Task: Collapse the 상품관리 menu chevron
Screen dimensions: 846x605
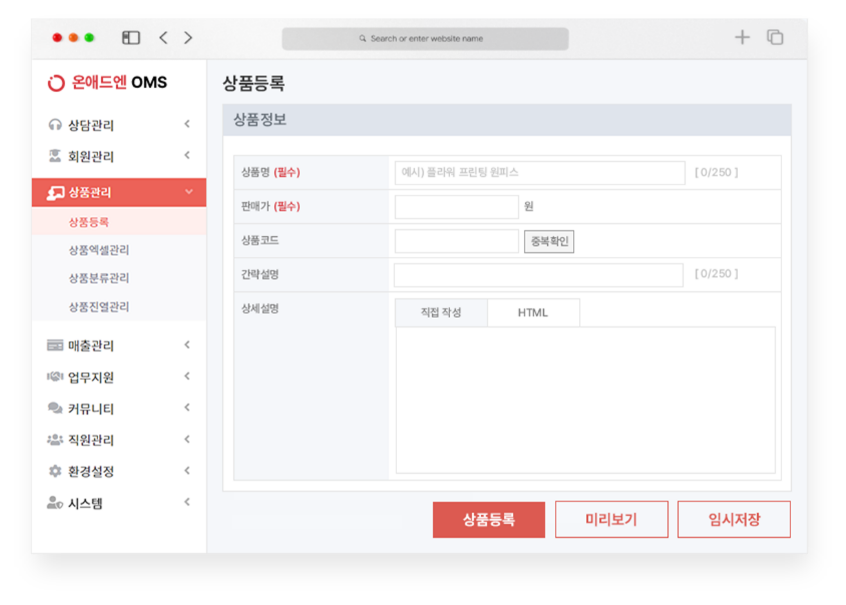Action: click(189, 192)
